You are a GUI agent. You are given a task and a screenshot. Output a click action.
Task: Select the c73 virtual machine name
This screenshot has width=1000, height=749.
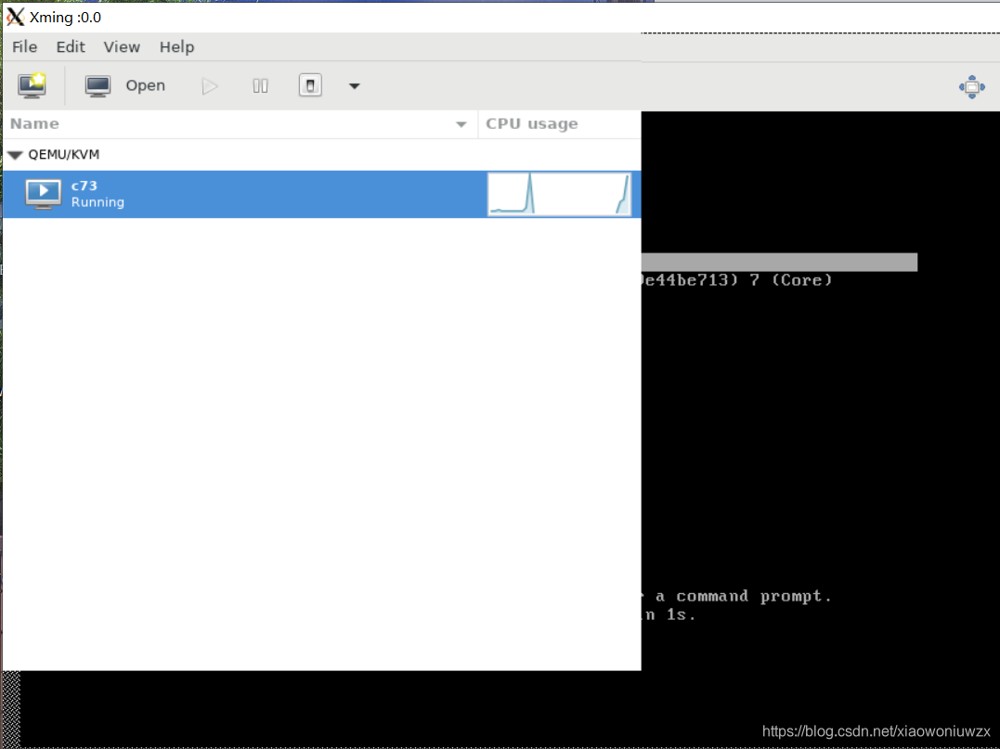click(x=84, y=186)
